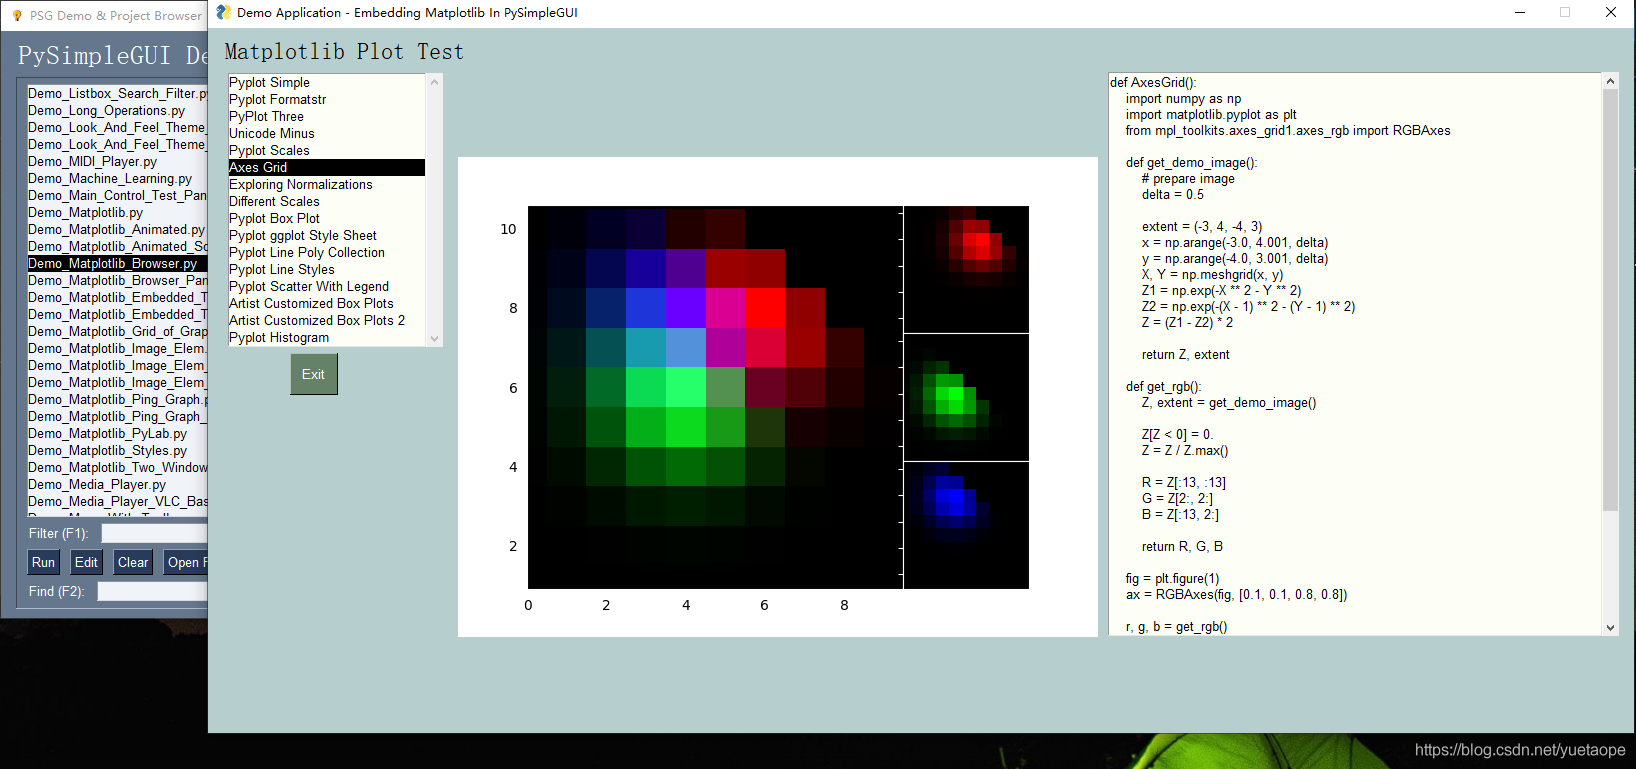This screenshot has width=1636, height=769.
Task: Click the lightbulb icon in PSG Demo Browser title bar
Action: pyautogui.click(x=17, y=15)
